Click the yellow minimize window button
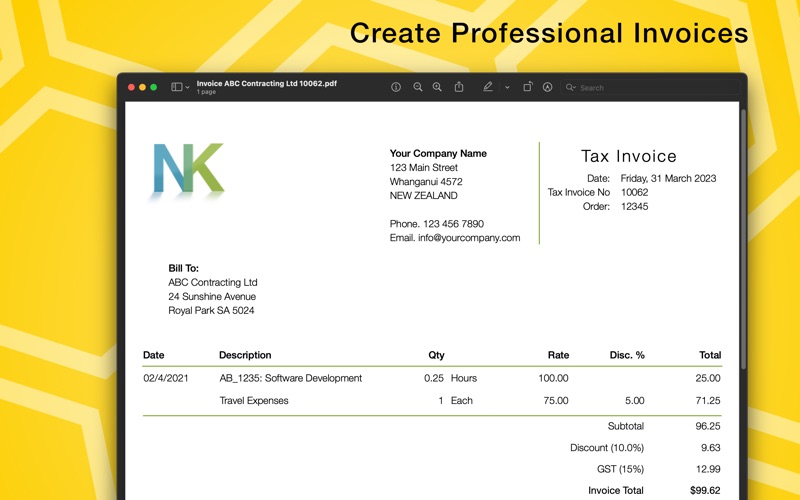 [142, 87]
